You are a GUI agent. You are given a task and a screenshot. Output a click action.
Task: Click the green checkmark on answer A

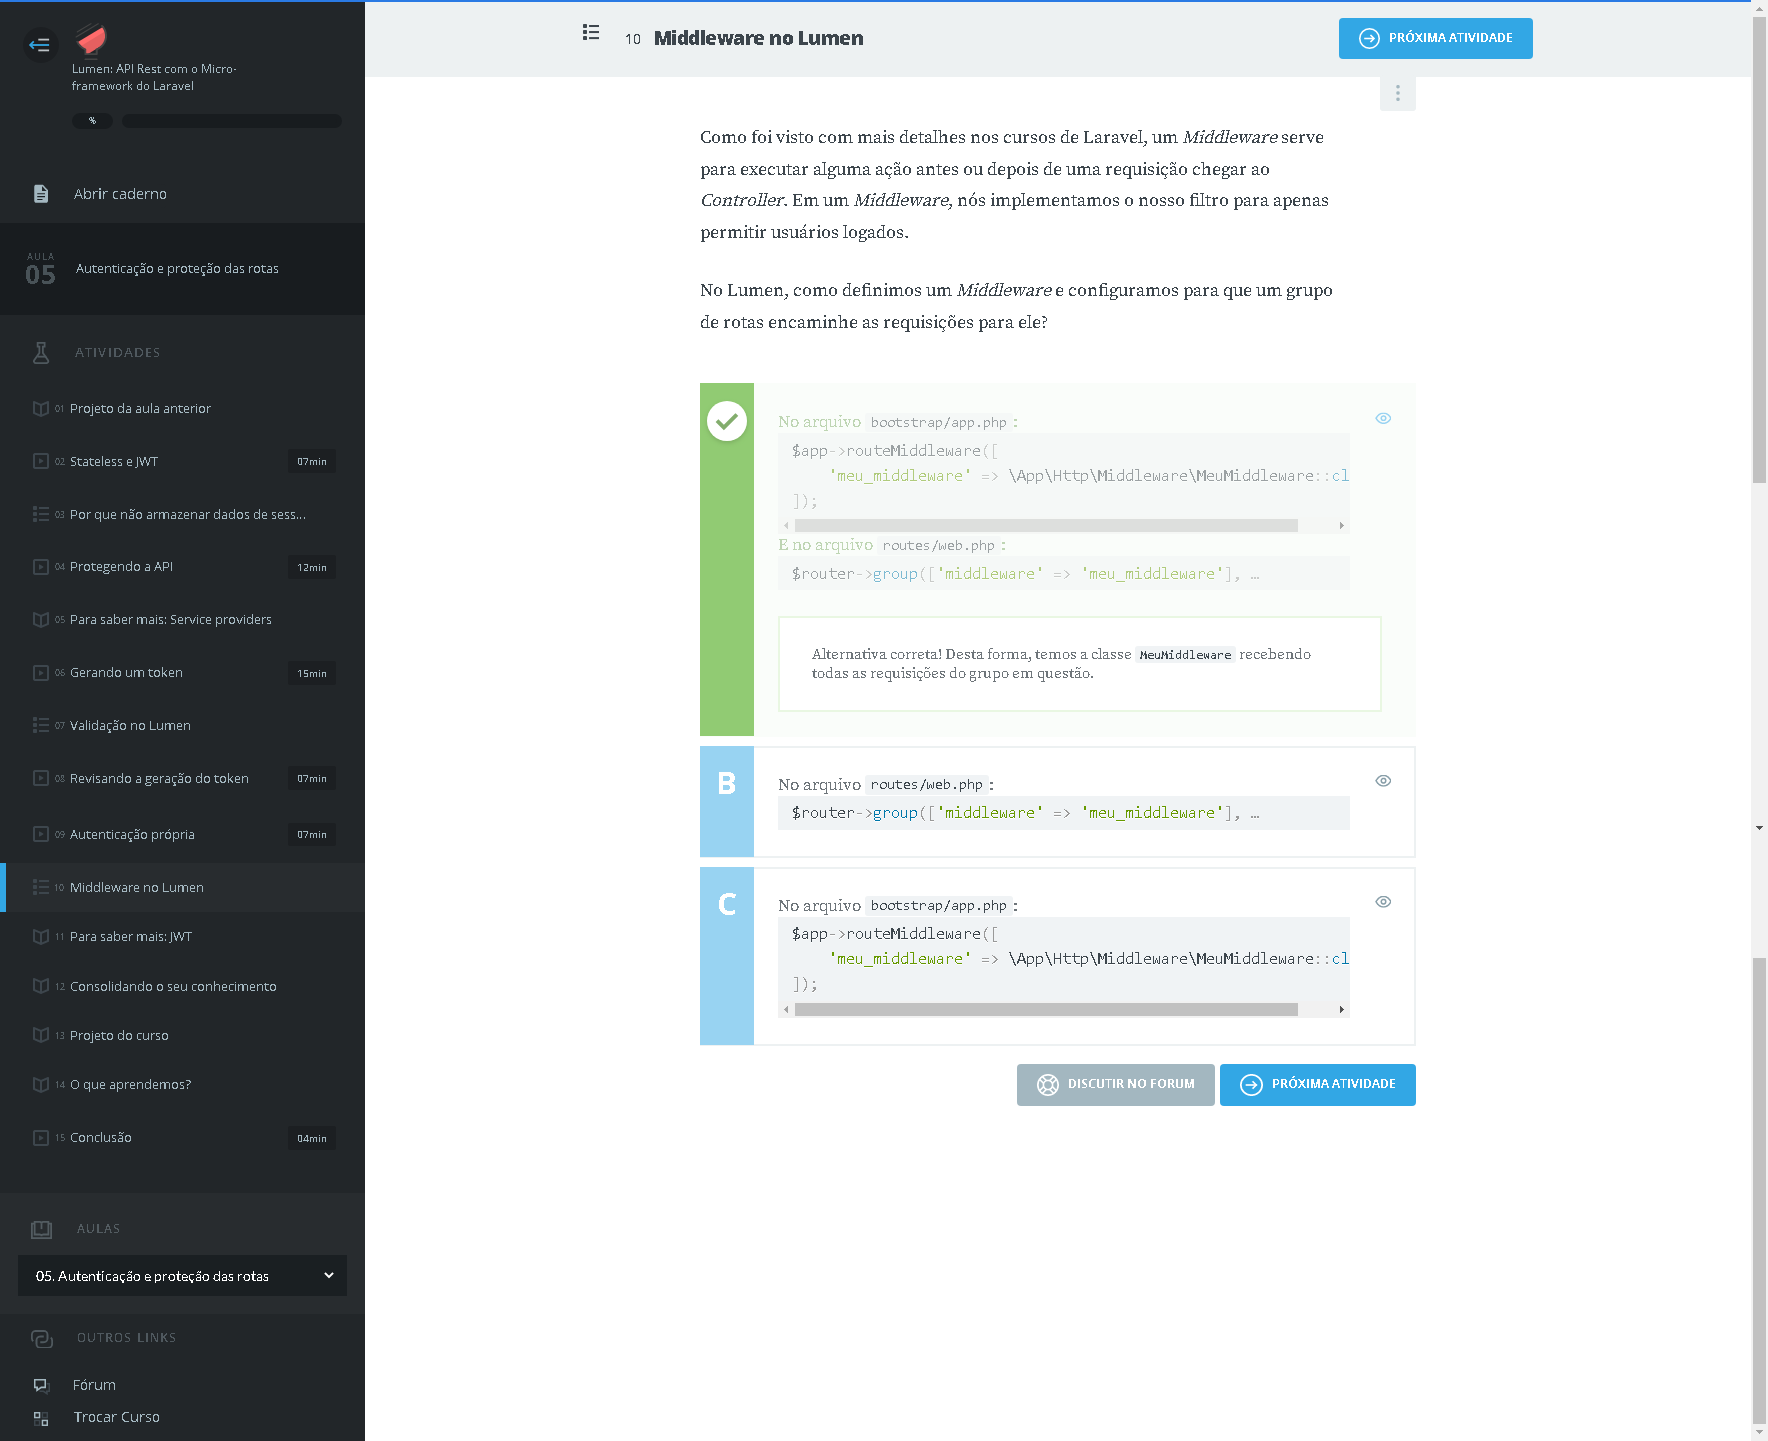[x=727, y=421]
